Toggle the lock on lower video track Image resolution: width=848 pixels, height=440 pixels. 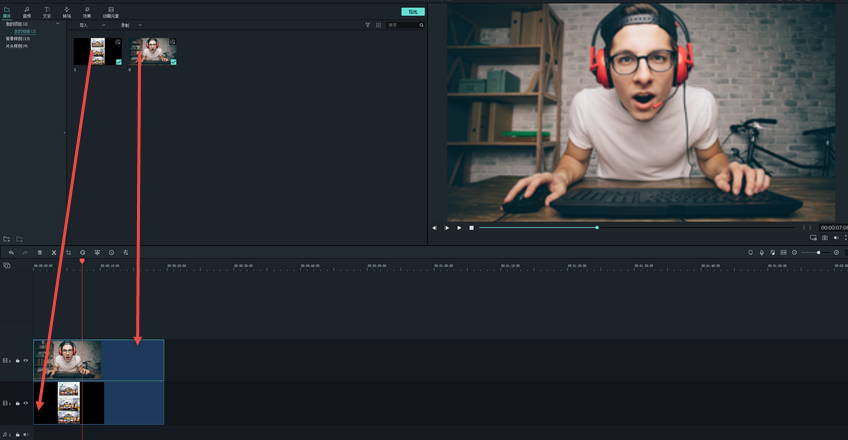[17, 403]
